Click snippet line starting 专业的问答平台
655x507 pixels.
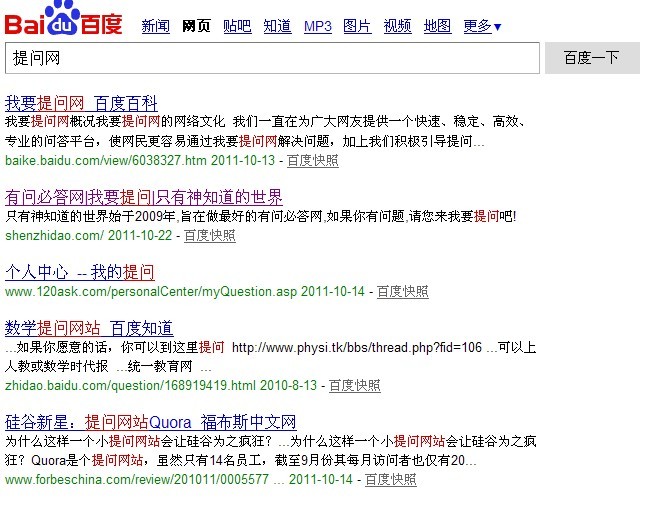245,142
